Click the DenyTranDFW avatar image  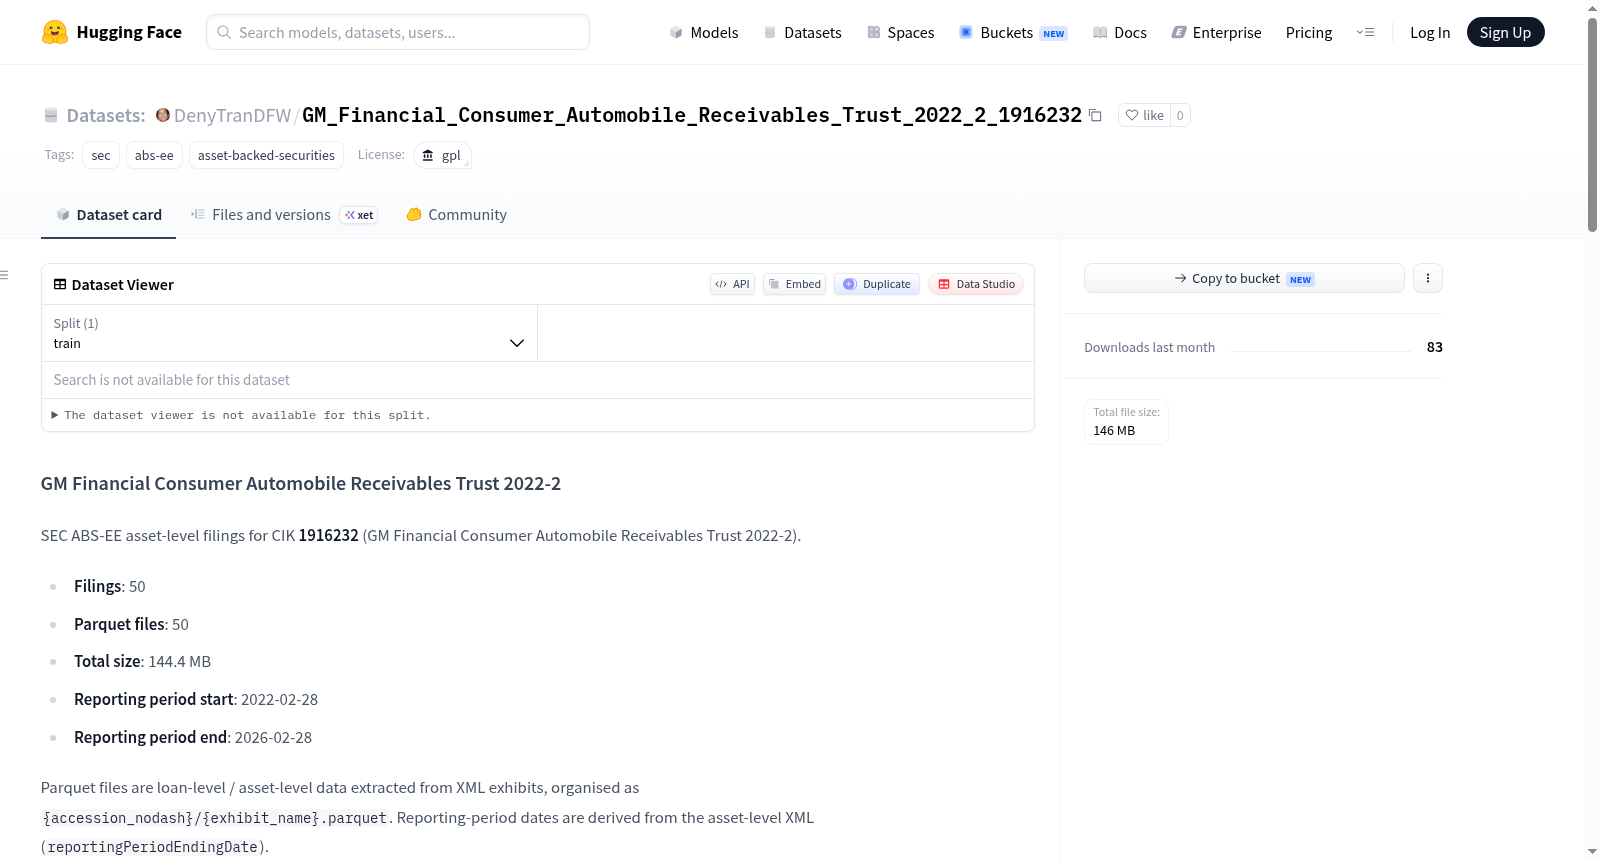(163, 115)
